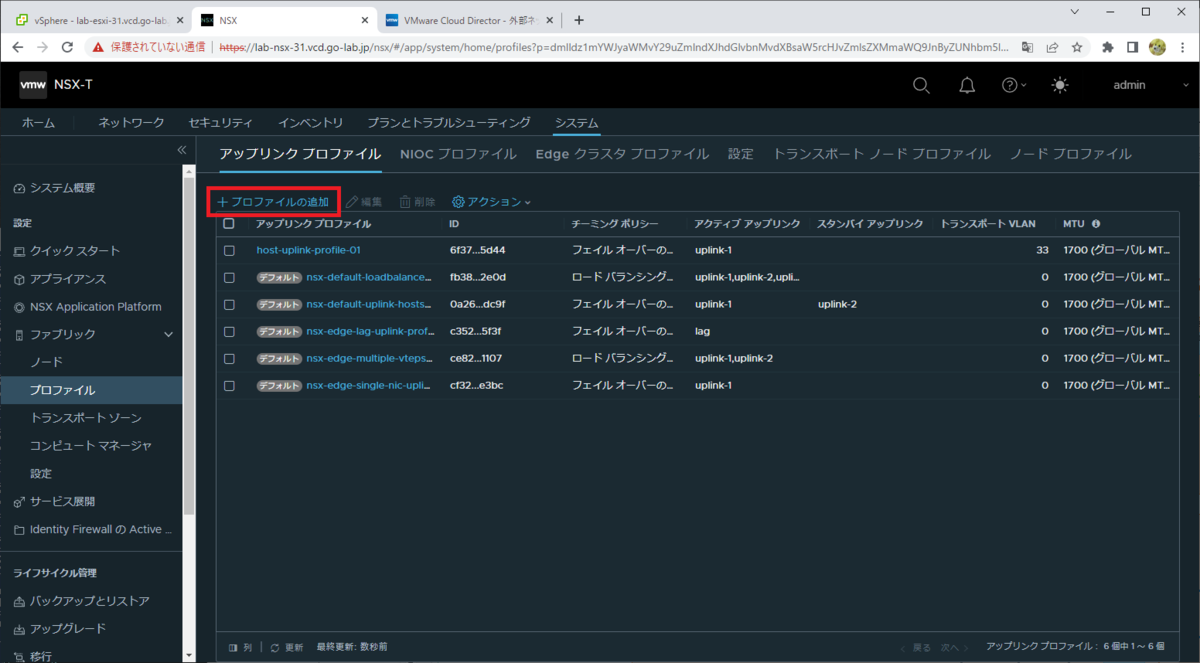The width and height of the screenshot is (1200, 663).
Task: Switch to the vSphere browser tab
Action: [98, 20]
